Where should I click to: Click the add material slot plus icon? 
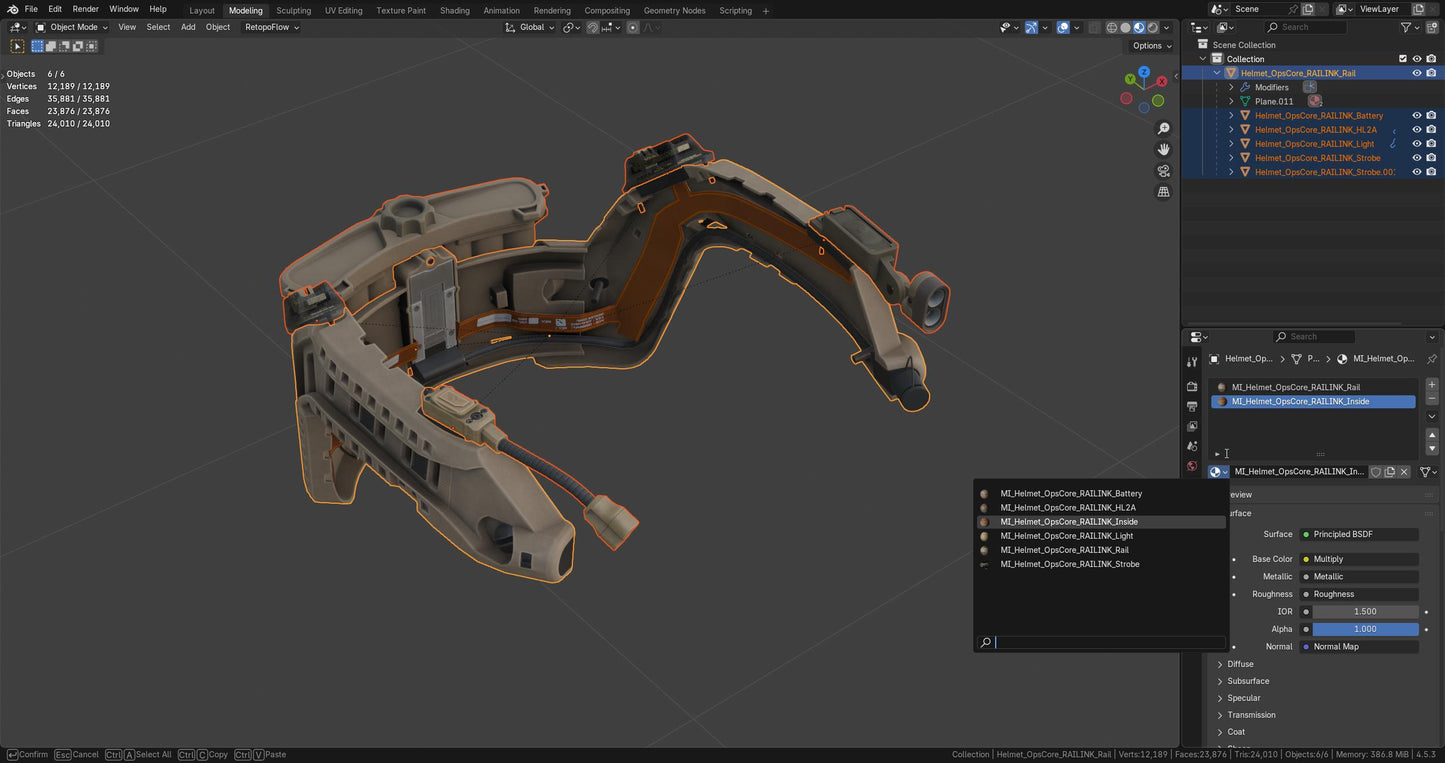(x=1432, y=385)
